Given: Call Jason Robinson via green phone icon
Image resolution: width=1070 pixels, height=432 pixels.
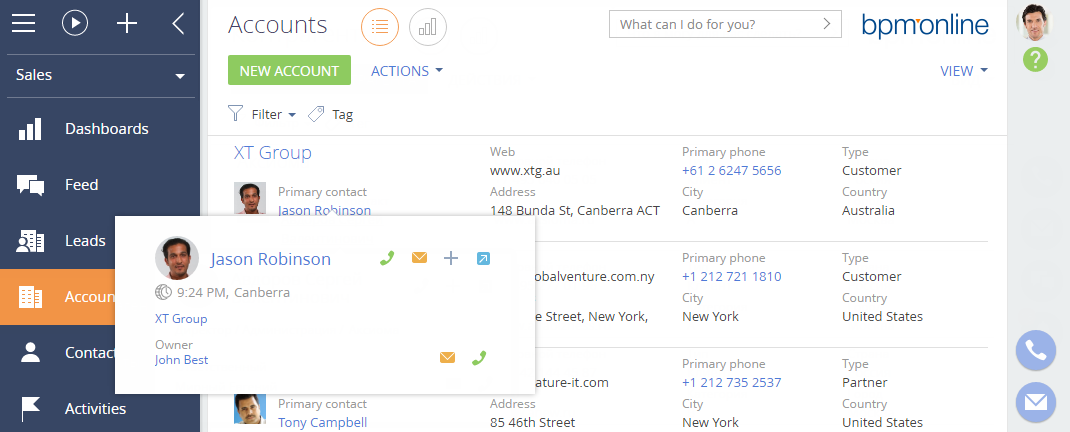Looking at the screenshot, I should tap(387, 259).
